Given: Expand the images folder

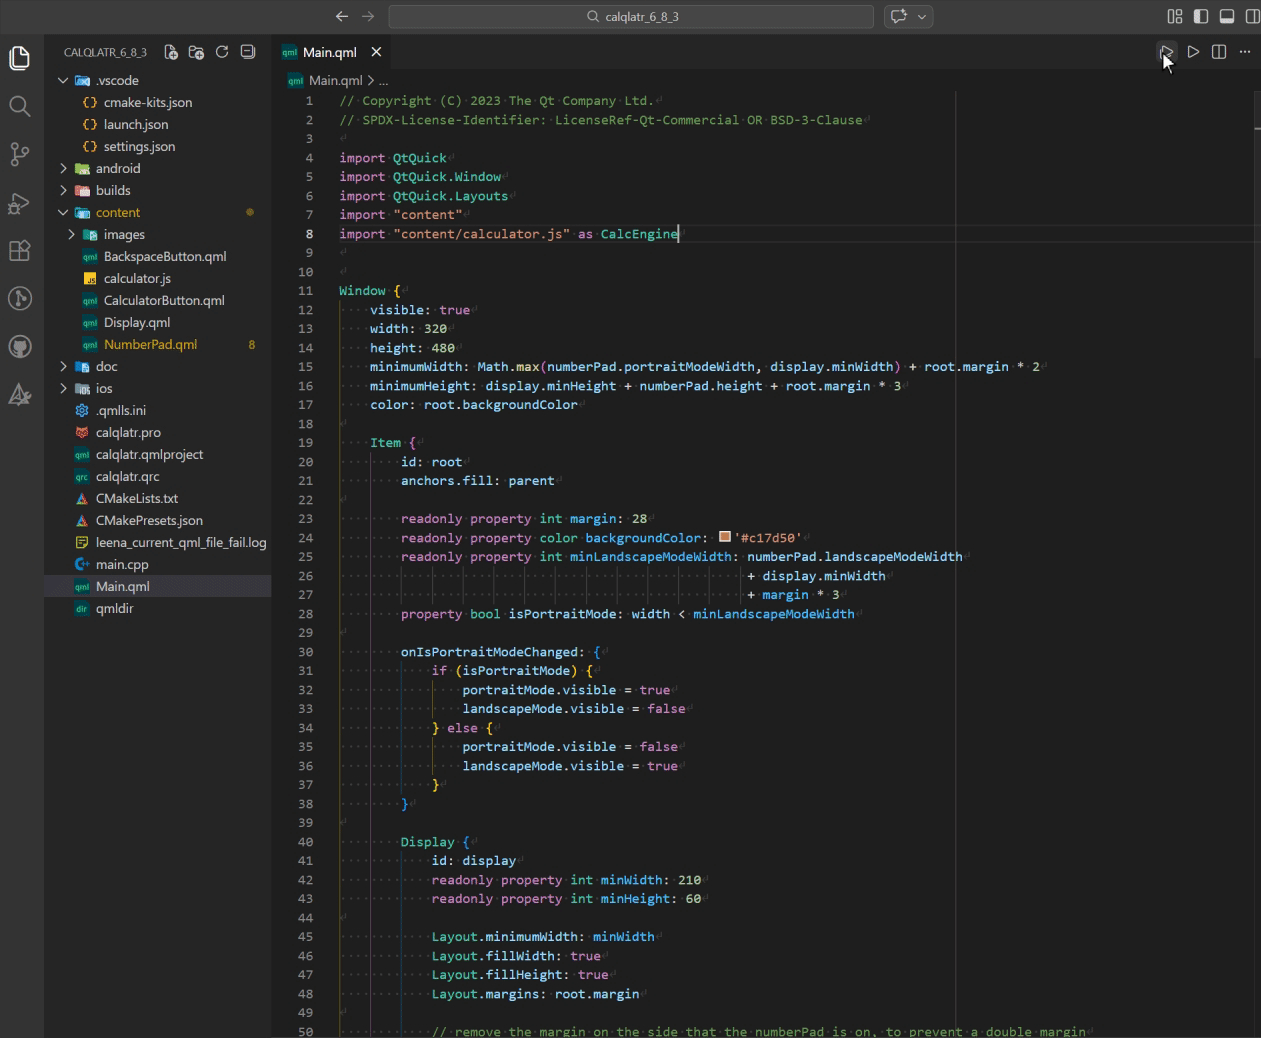Looking at the screenshot, I should click(x=70, y=234).
